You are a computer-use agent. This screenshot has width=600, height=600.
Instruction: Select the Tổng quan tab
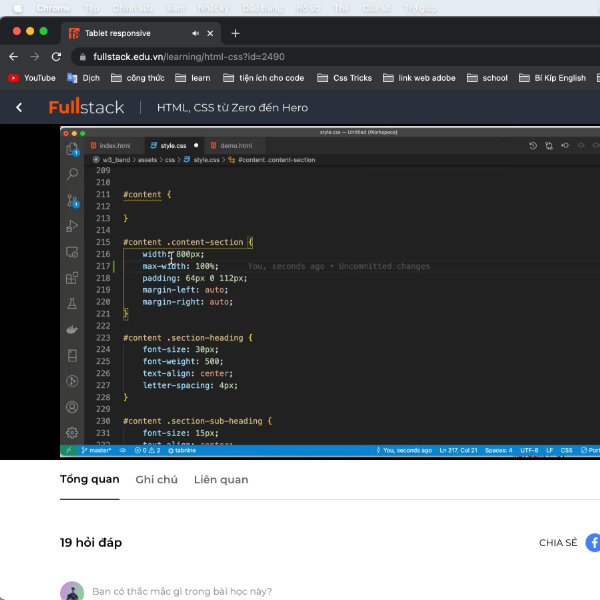point(89,480)
